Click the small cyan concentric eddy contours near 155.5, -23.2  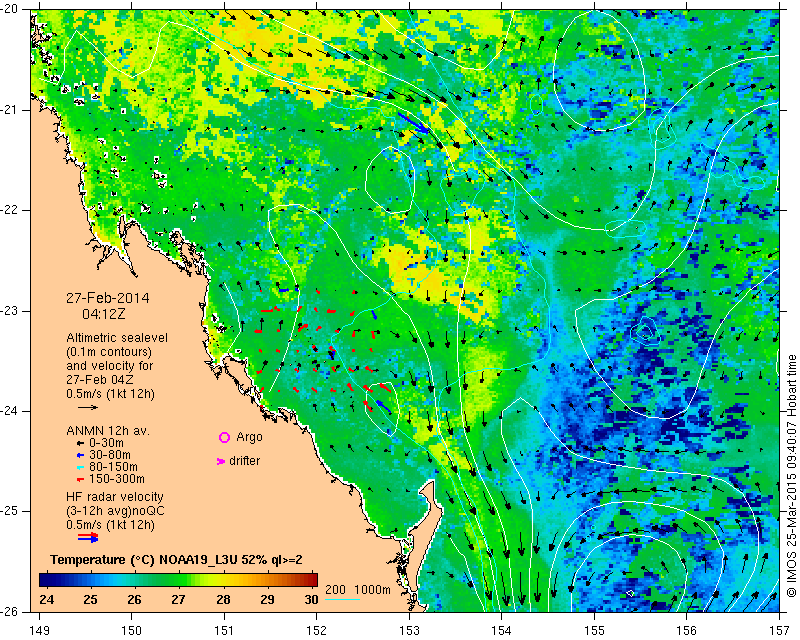click(645, 332)
